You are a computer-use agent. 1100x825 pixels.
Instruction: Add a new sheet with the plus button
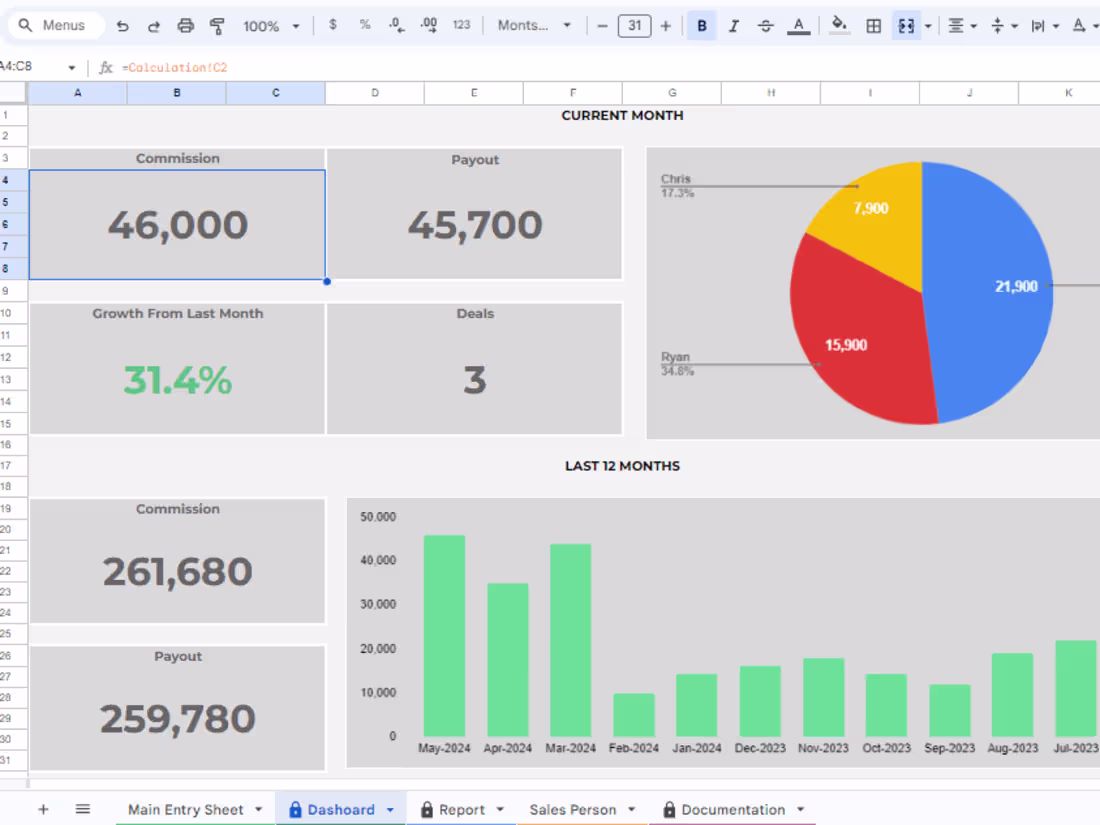(x=42, y=808)
